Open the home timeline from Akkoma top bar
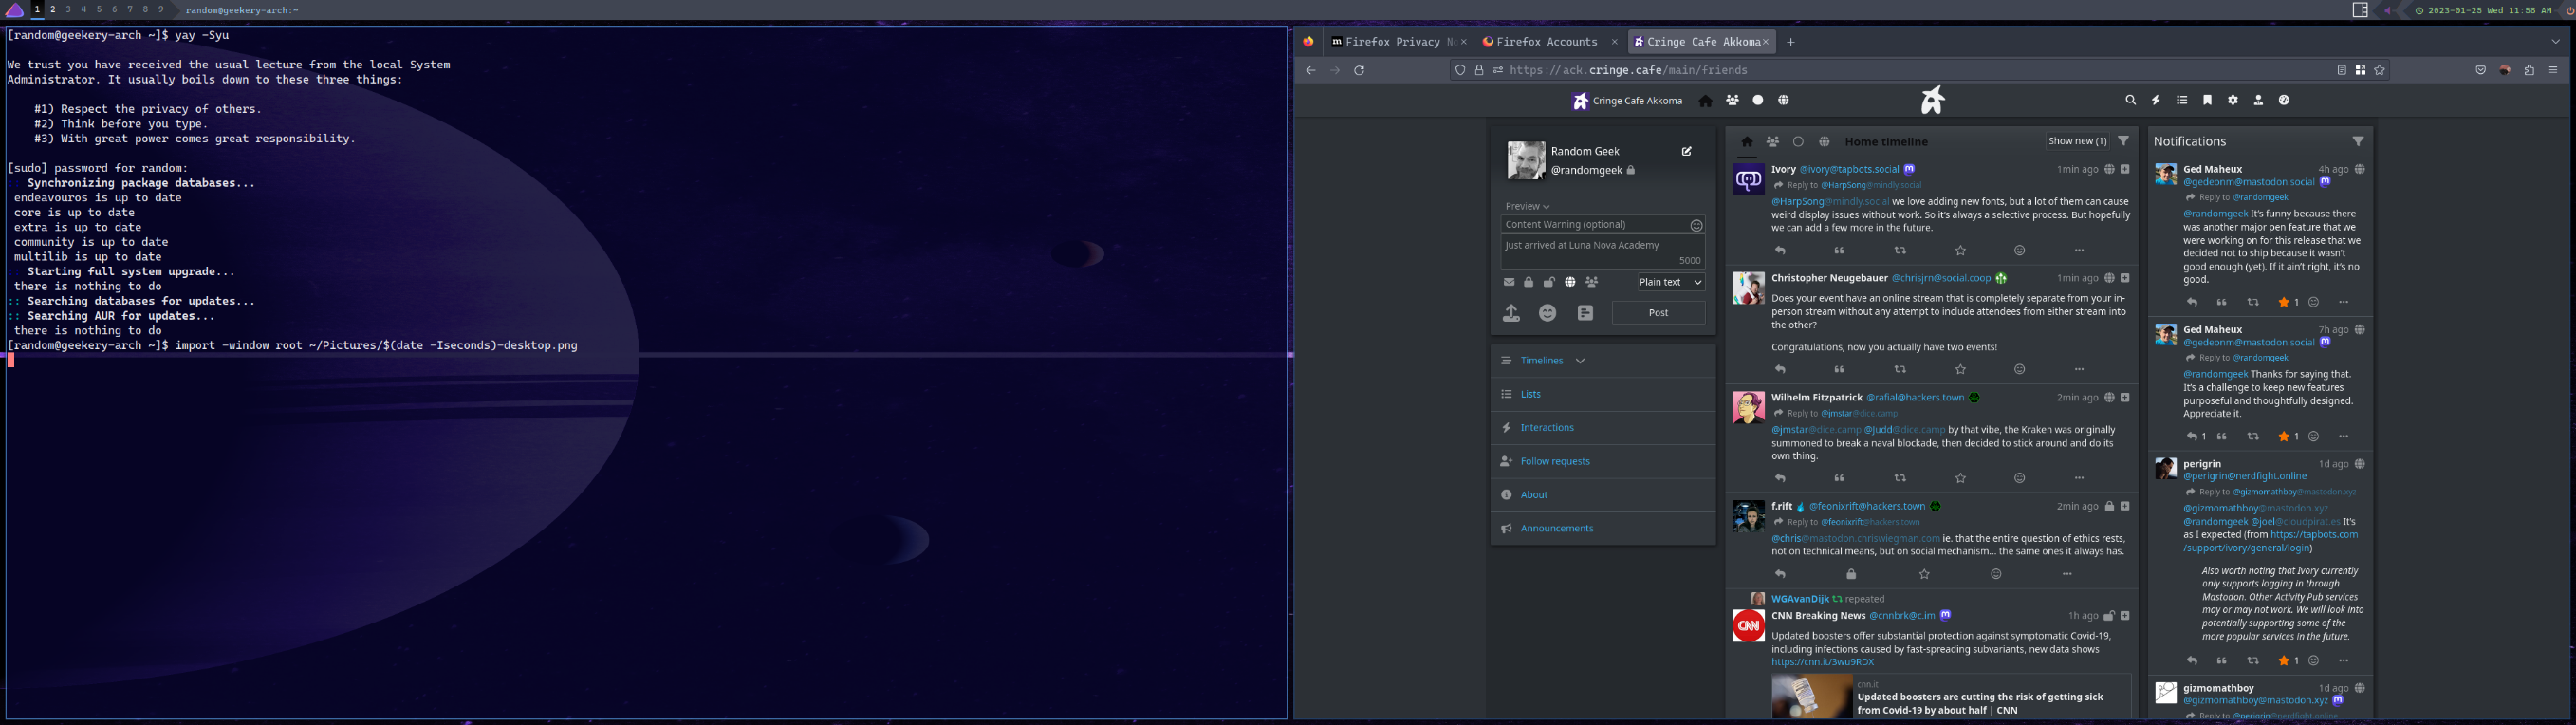 click(1706, 101)
